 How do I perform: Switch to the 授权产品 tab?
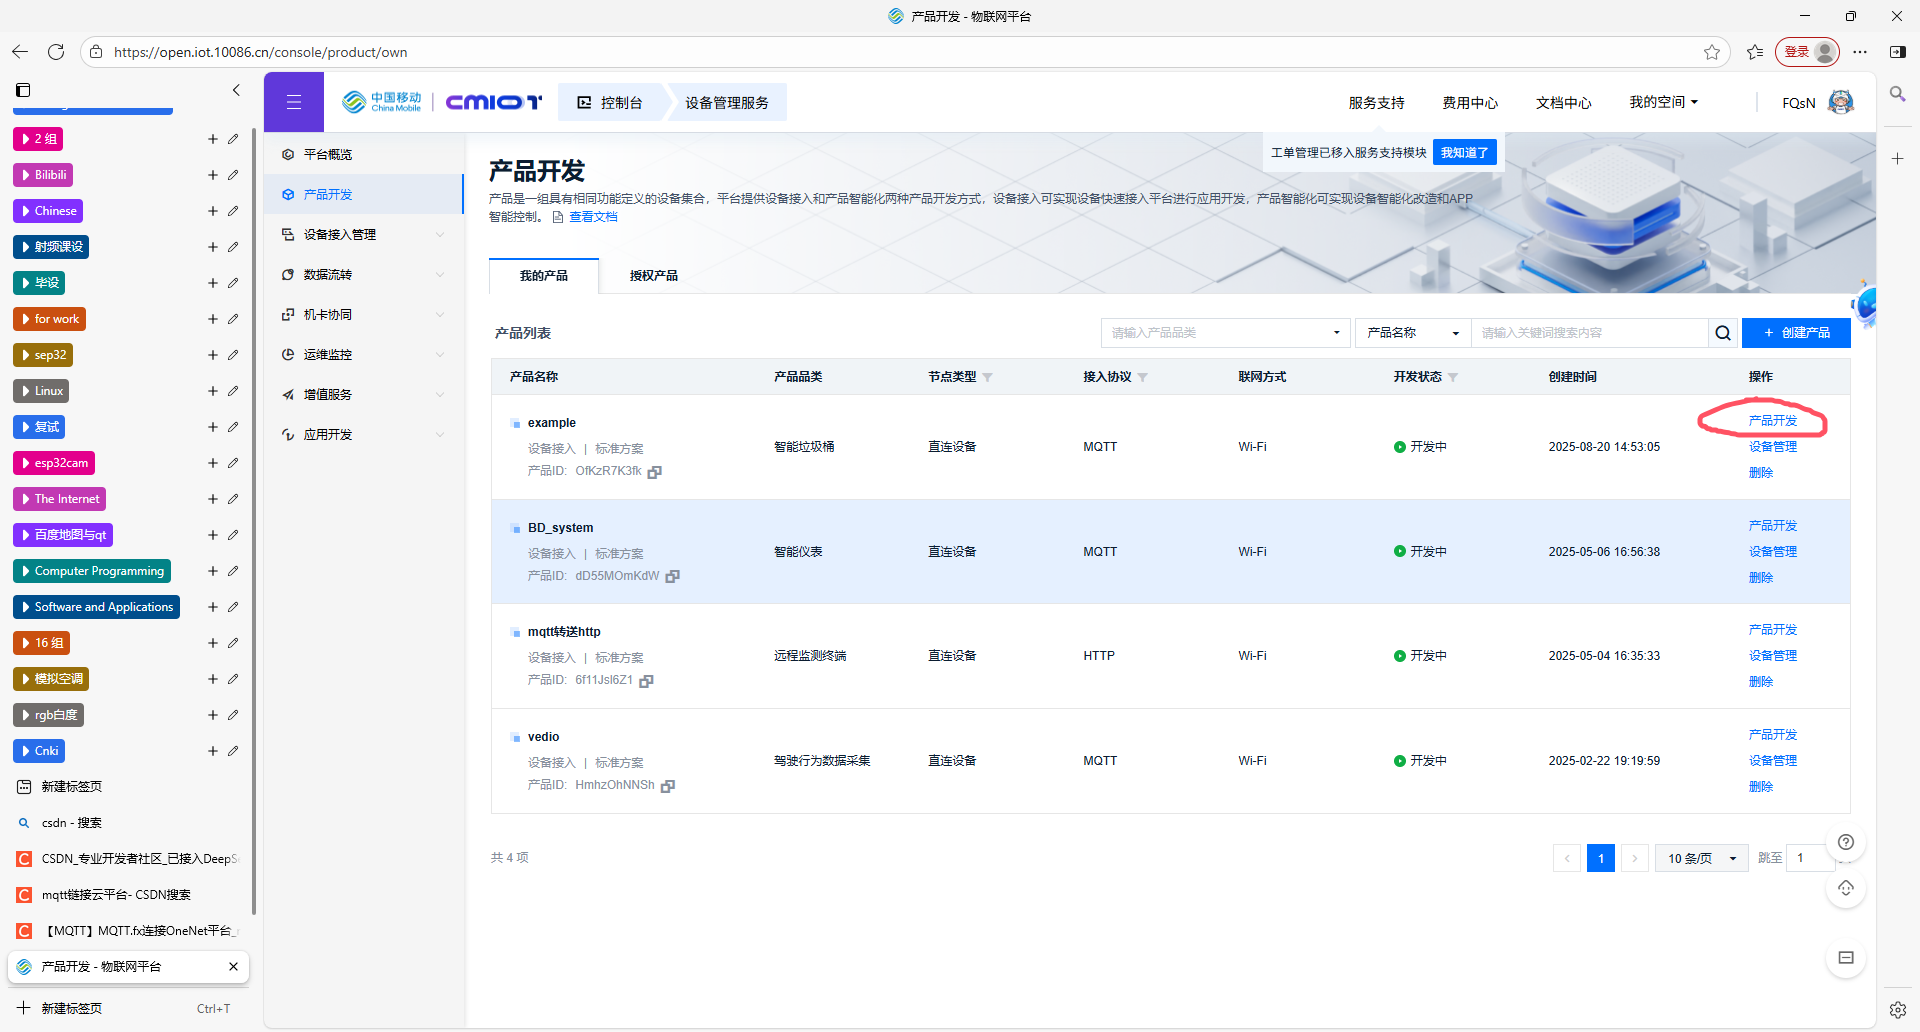654,276
